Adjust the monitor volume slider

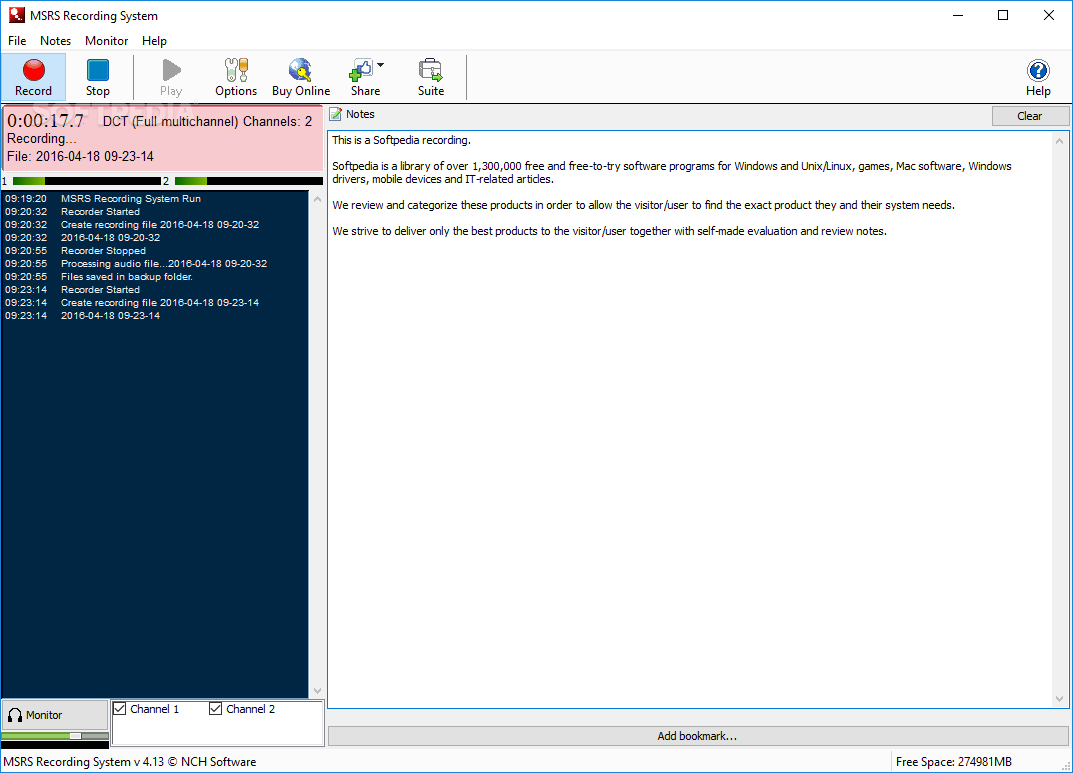pos(76,736)
